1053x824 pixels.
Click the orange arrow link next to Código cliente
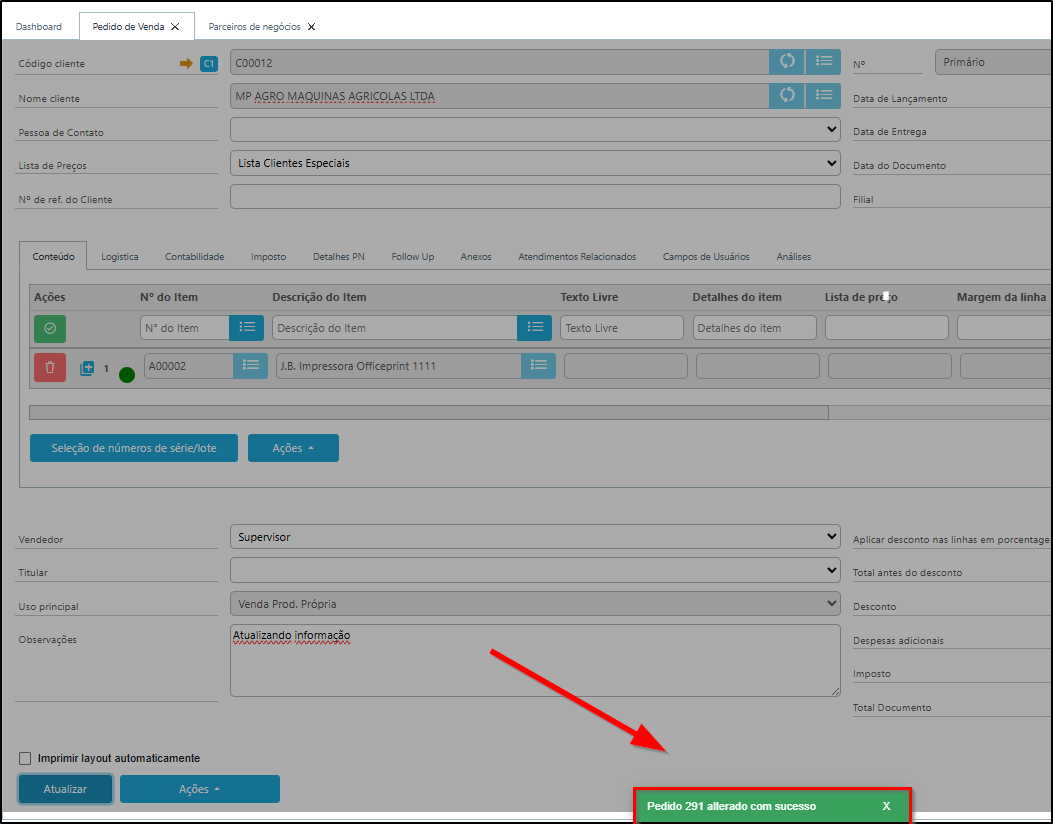pos(185,63)
